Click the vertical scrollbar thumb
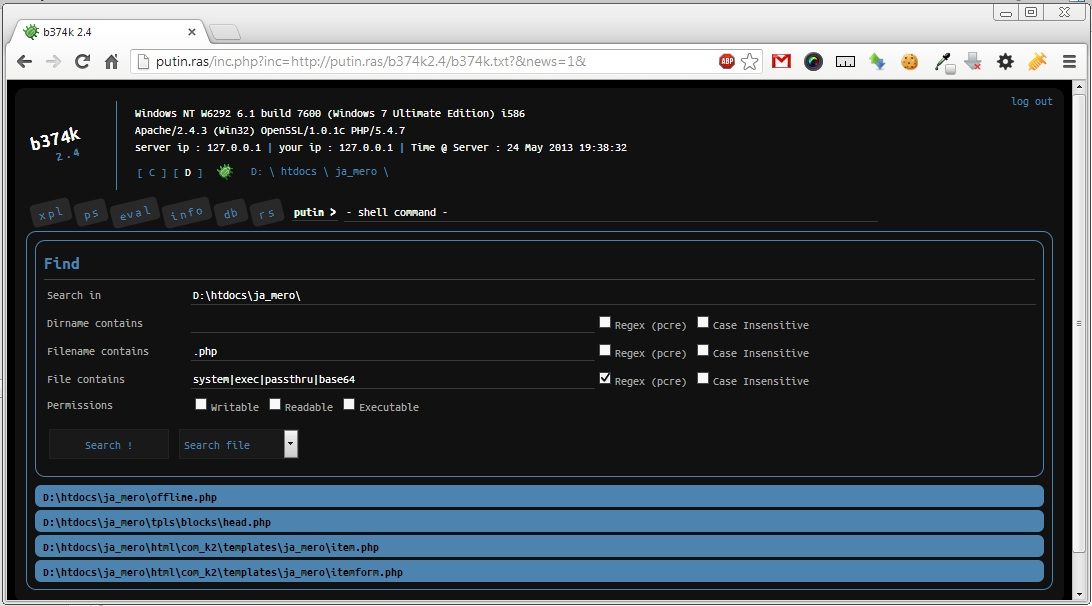The width and height of the screenshot is (1092, 606). pyautogui.click(x=1079, y=323)
